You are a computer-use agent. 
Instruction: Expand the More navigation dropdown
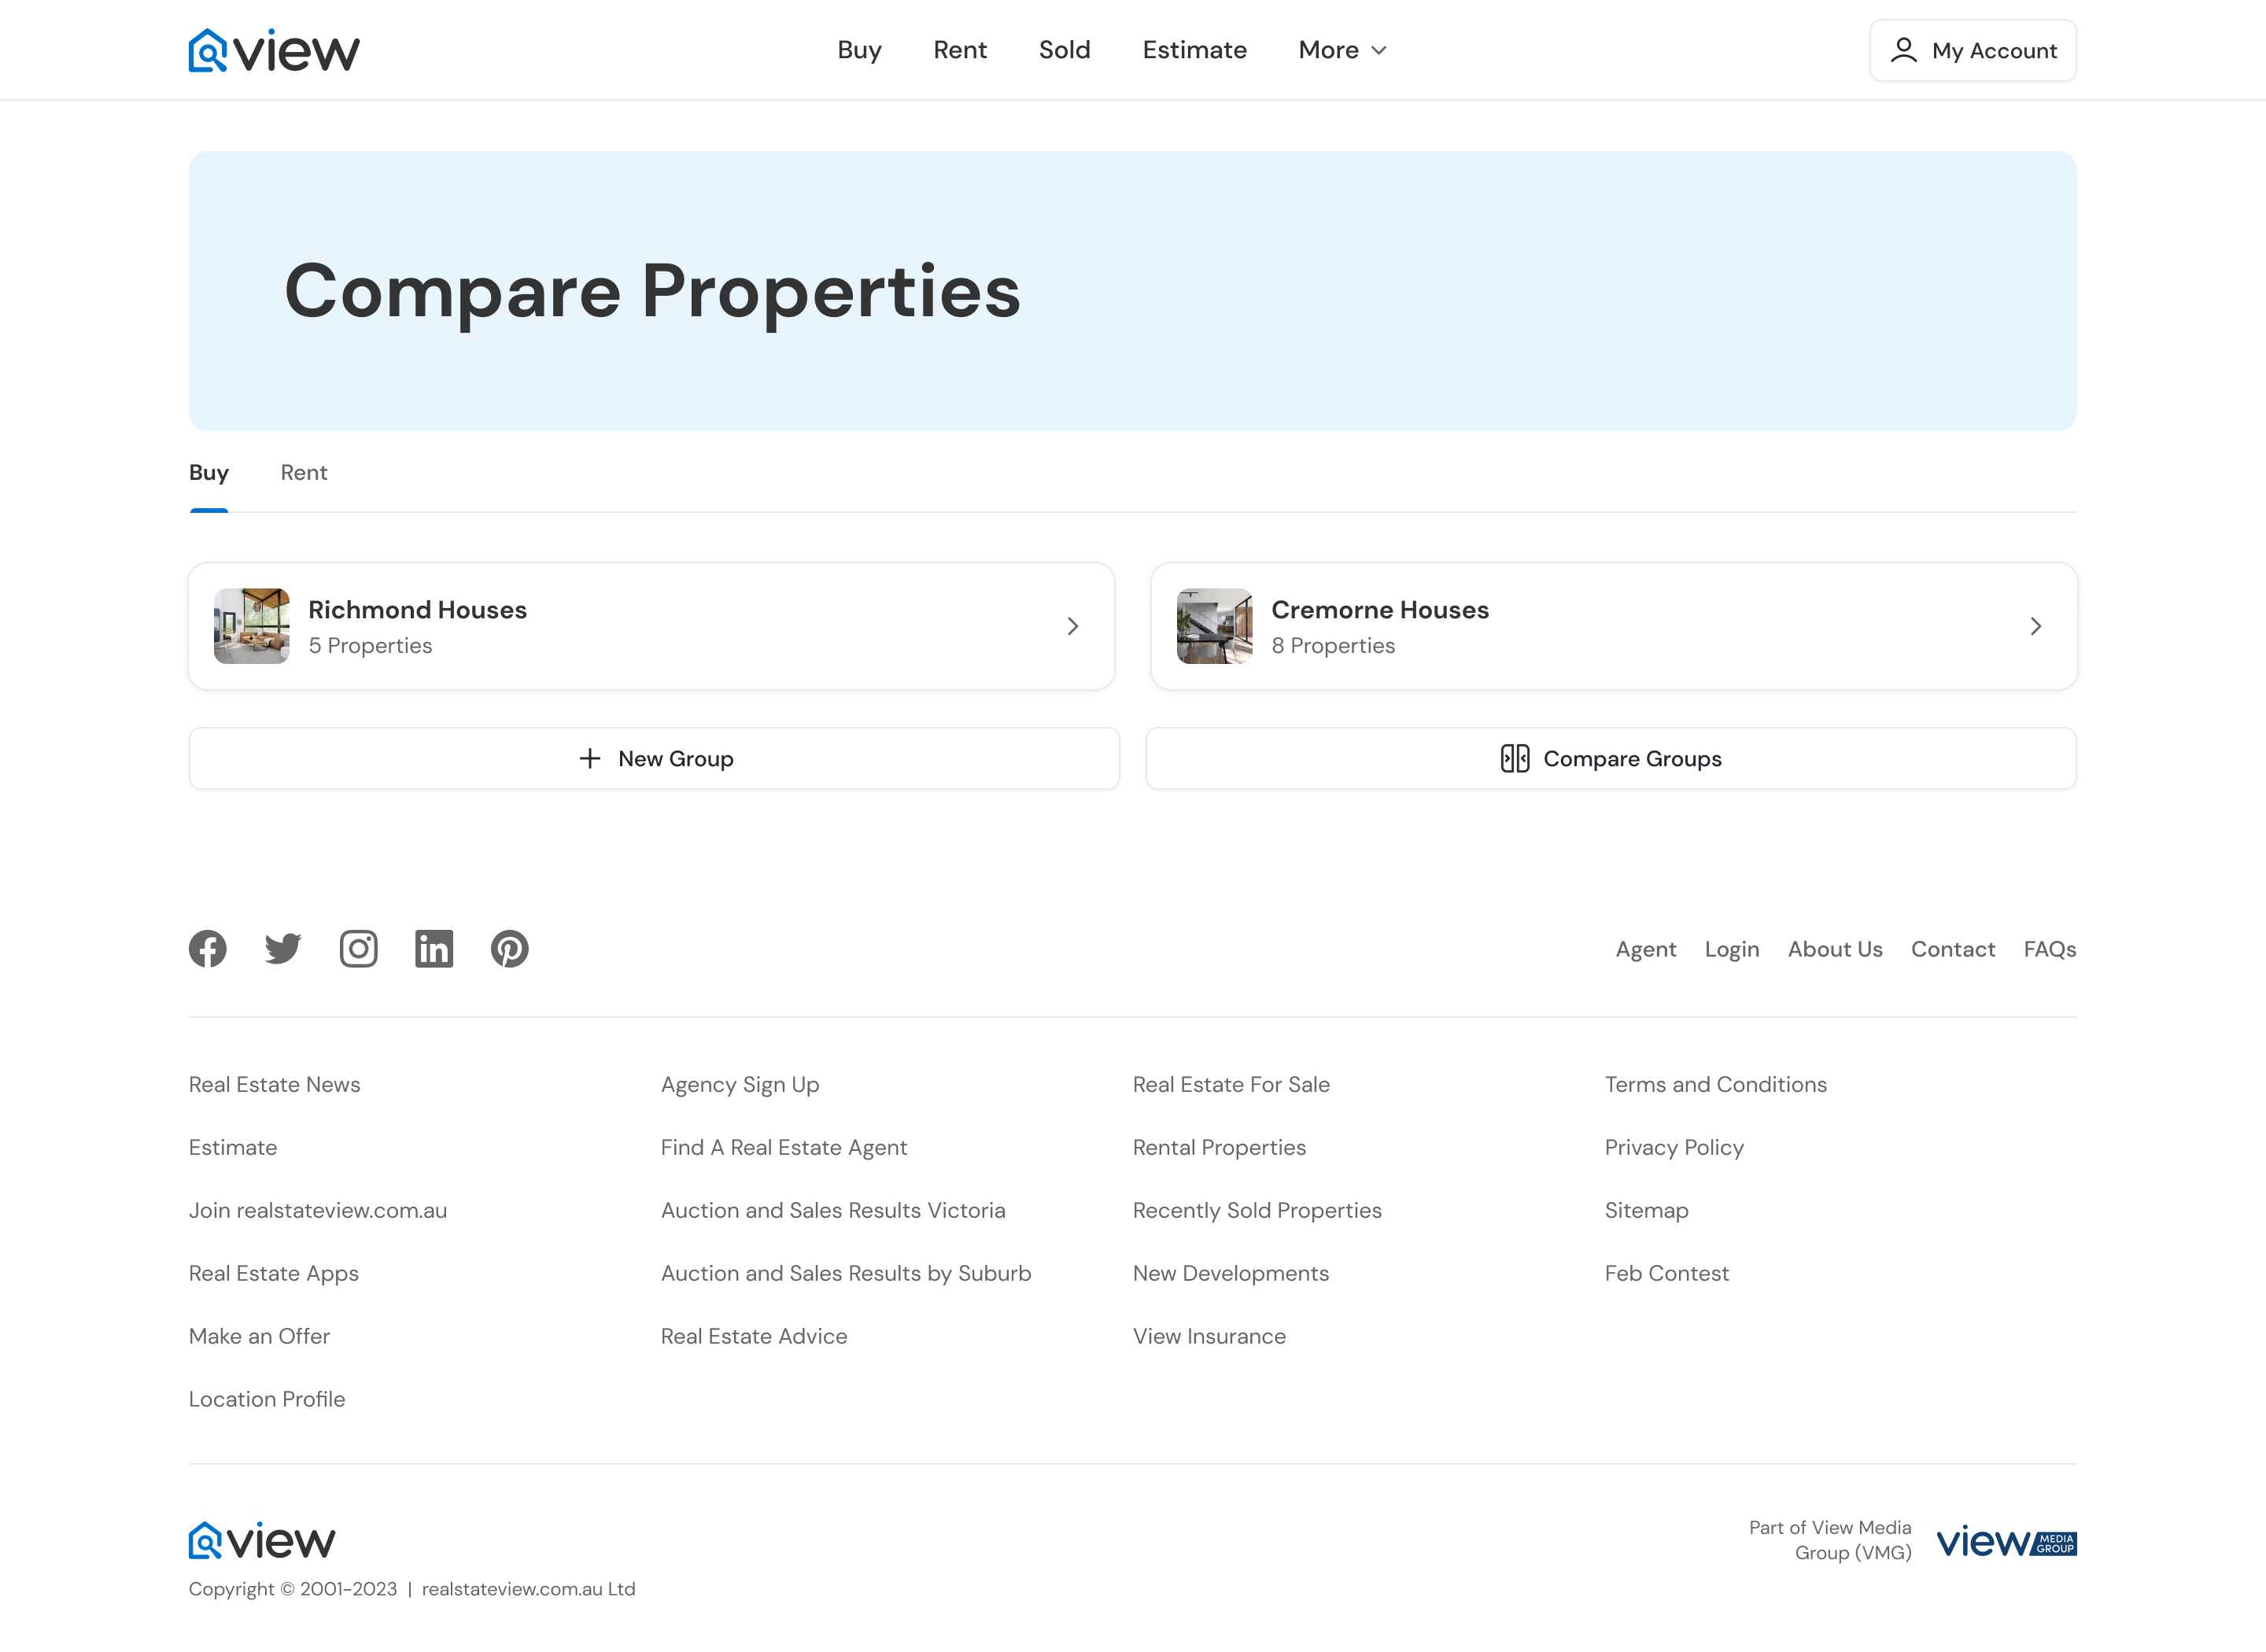coord(1342,50)
